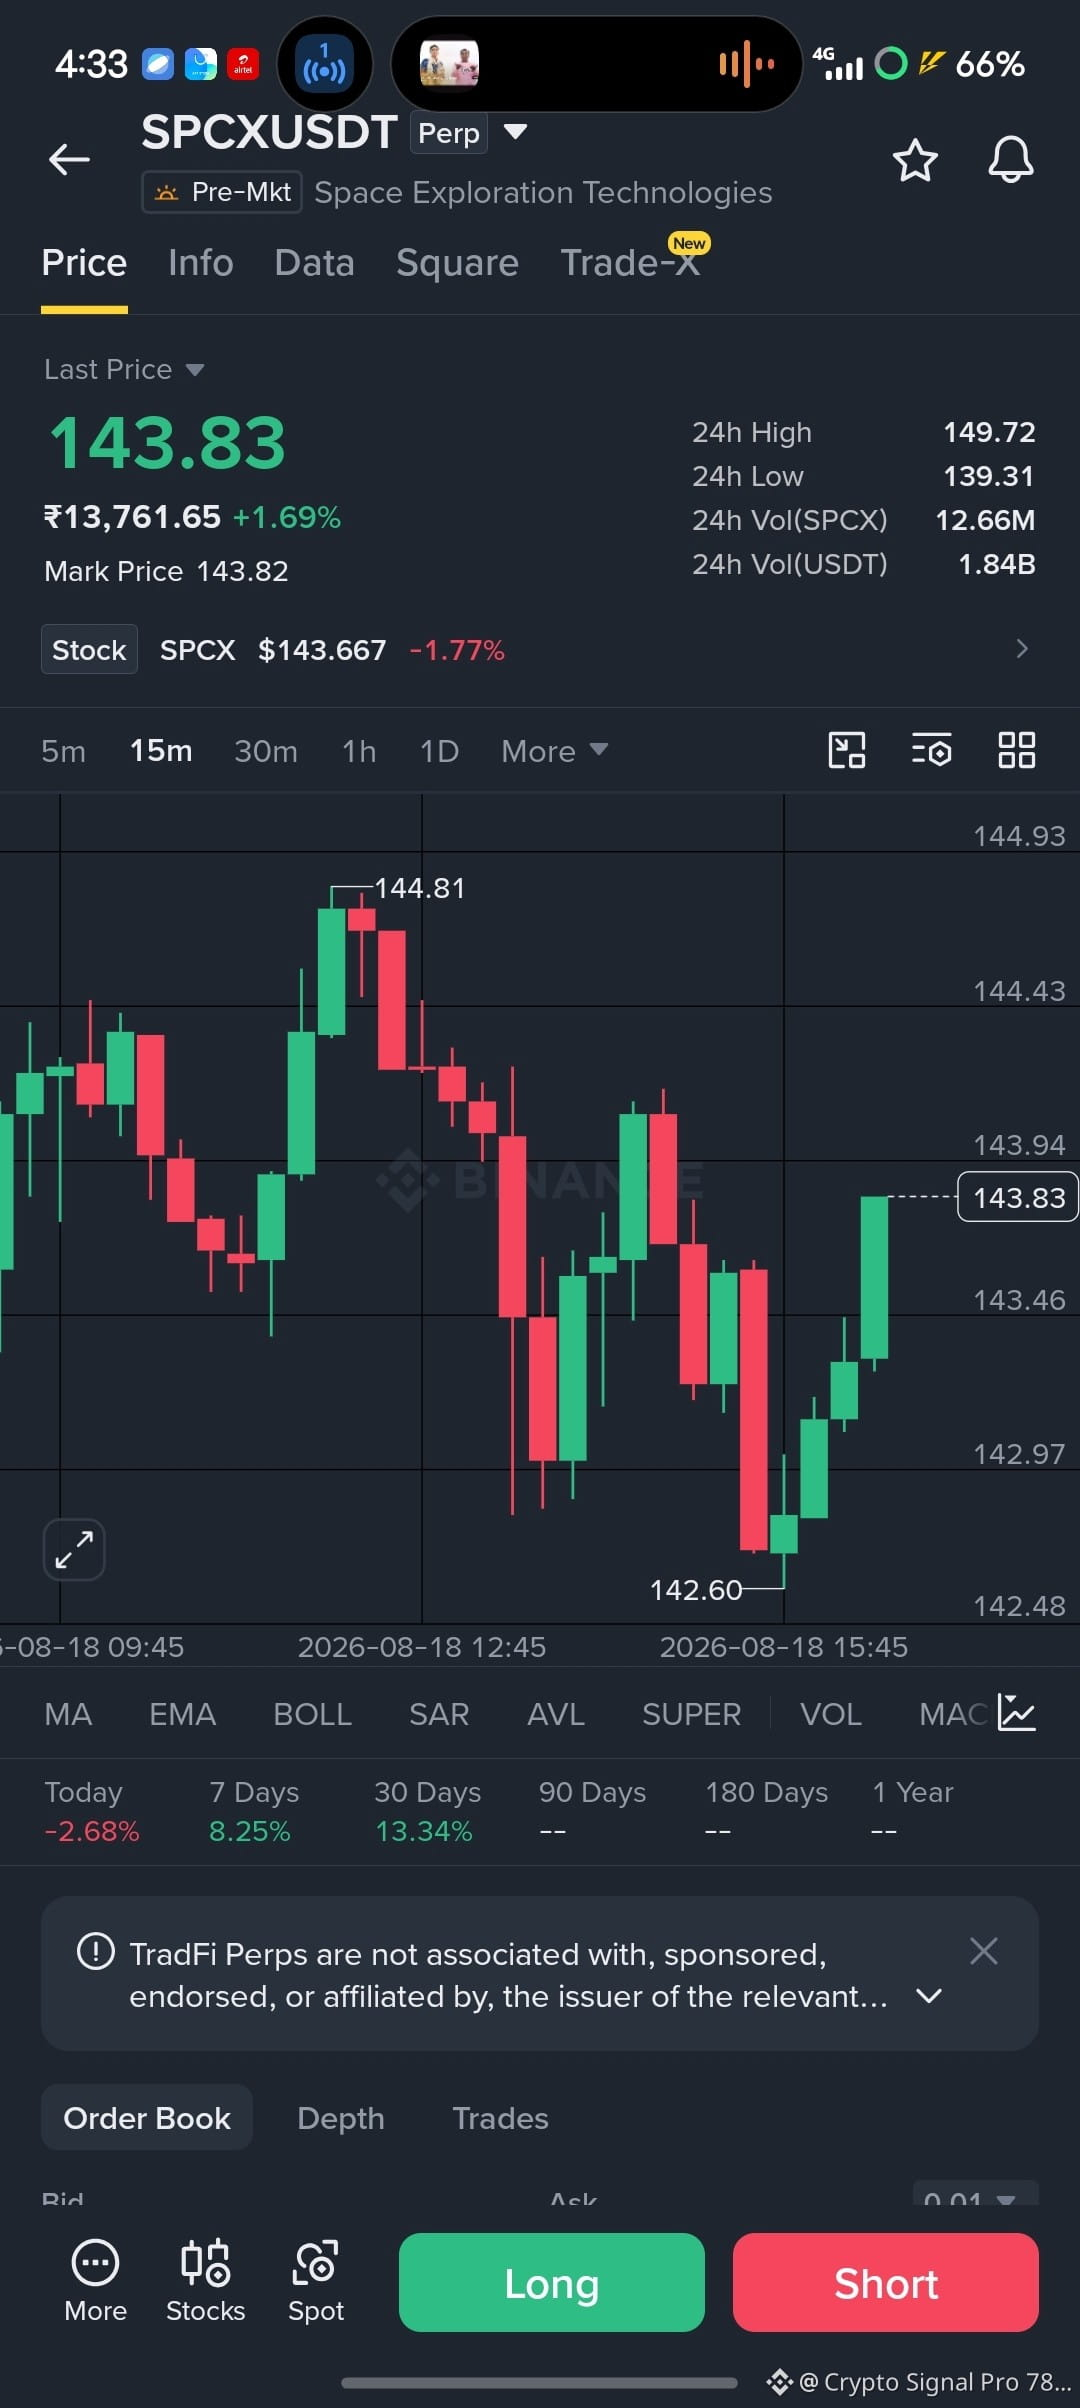Viewport: 1080px width, 2408px height.
Task: Tap the Stock label badge
Action: pyautogui.click(x=89, y=649)
